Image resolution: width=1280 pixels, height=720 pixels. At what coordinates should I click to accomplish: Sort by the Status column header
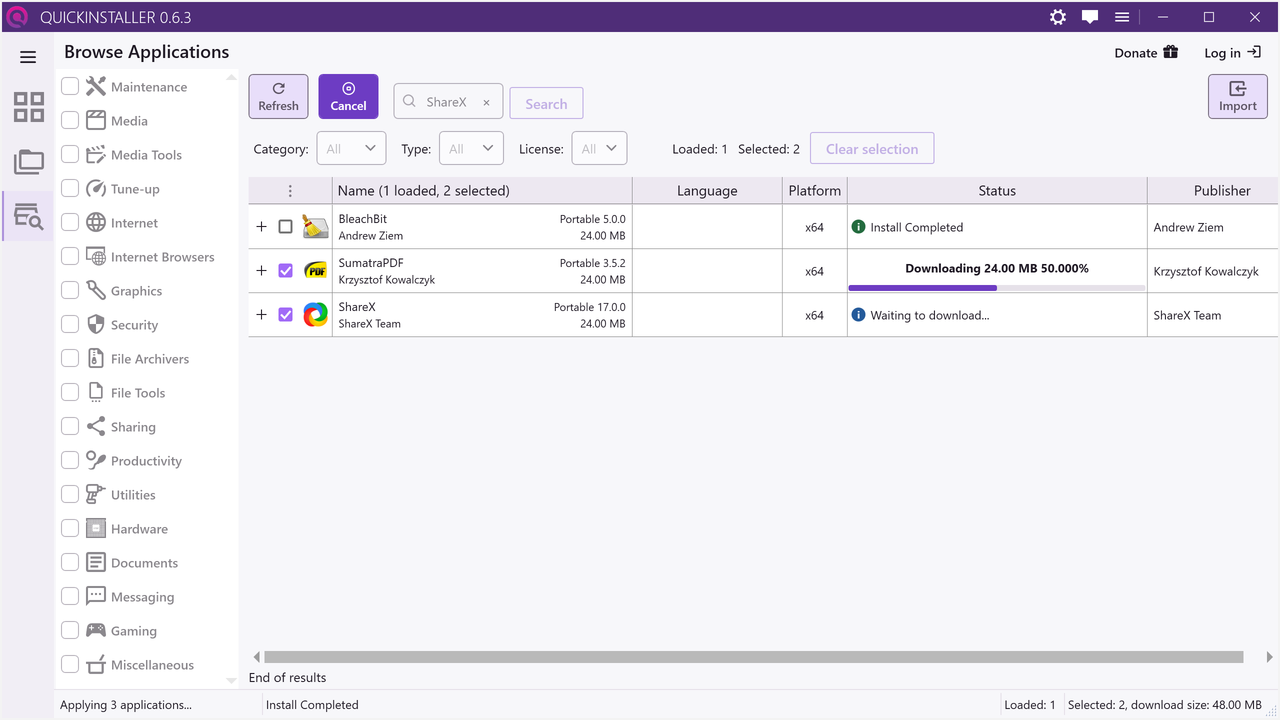point(997,191)
